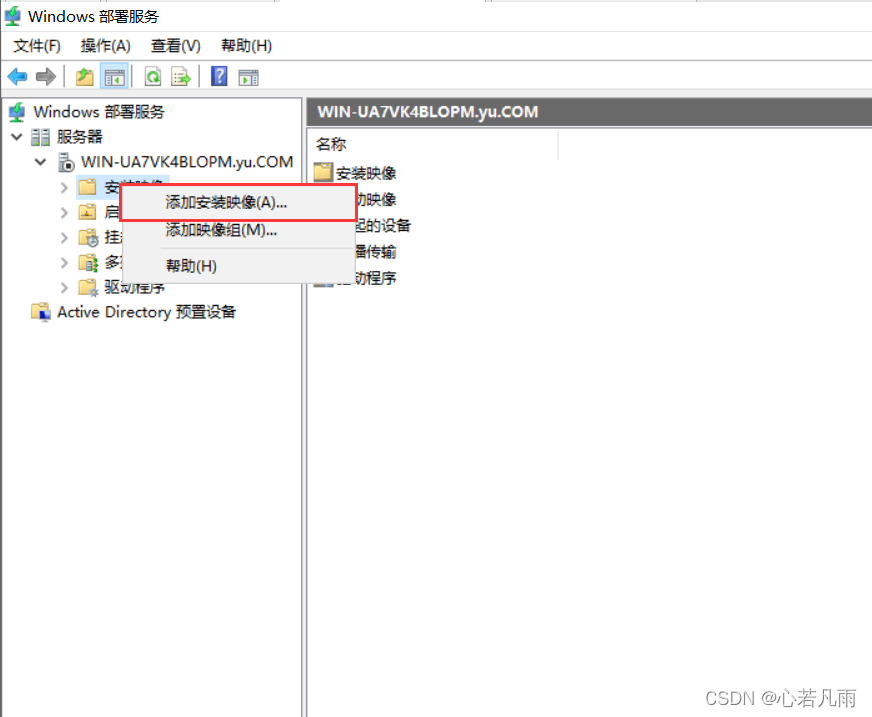
Task: Click the Windows 部署服务 title bar app icon
Action: click(x=13, y=16)
